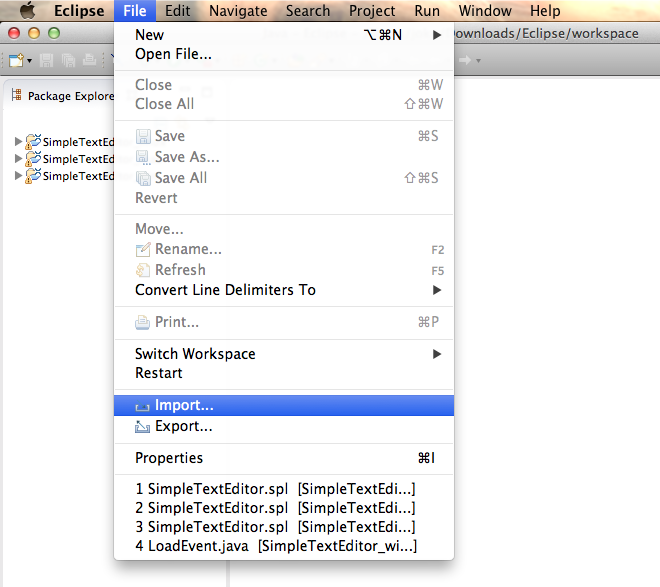Open the Apple menu
660x587 pixels.
[28, 11]
